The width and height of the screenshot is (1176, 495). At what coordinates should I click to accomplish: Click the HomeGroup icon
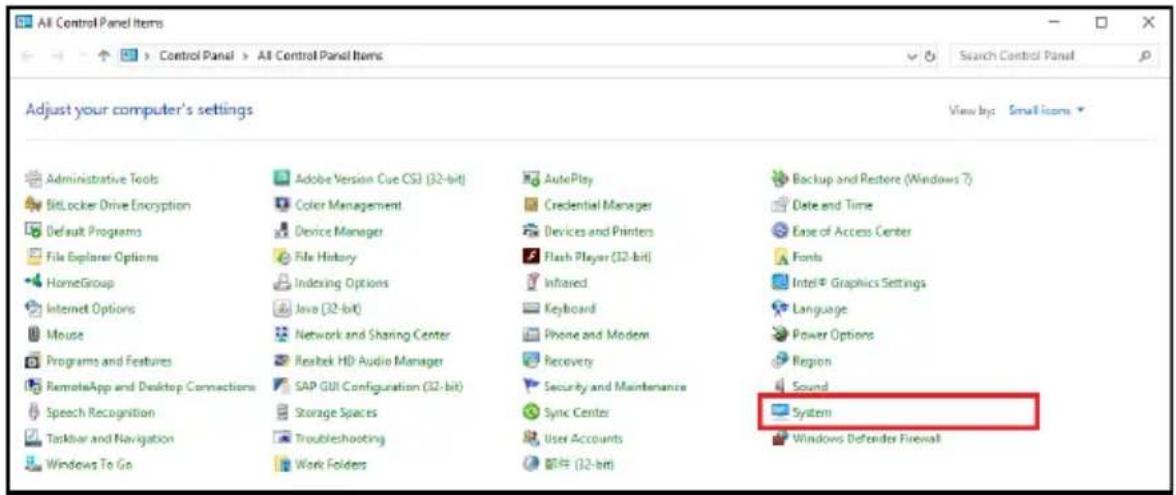(x=33, y=283)
